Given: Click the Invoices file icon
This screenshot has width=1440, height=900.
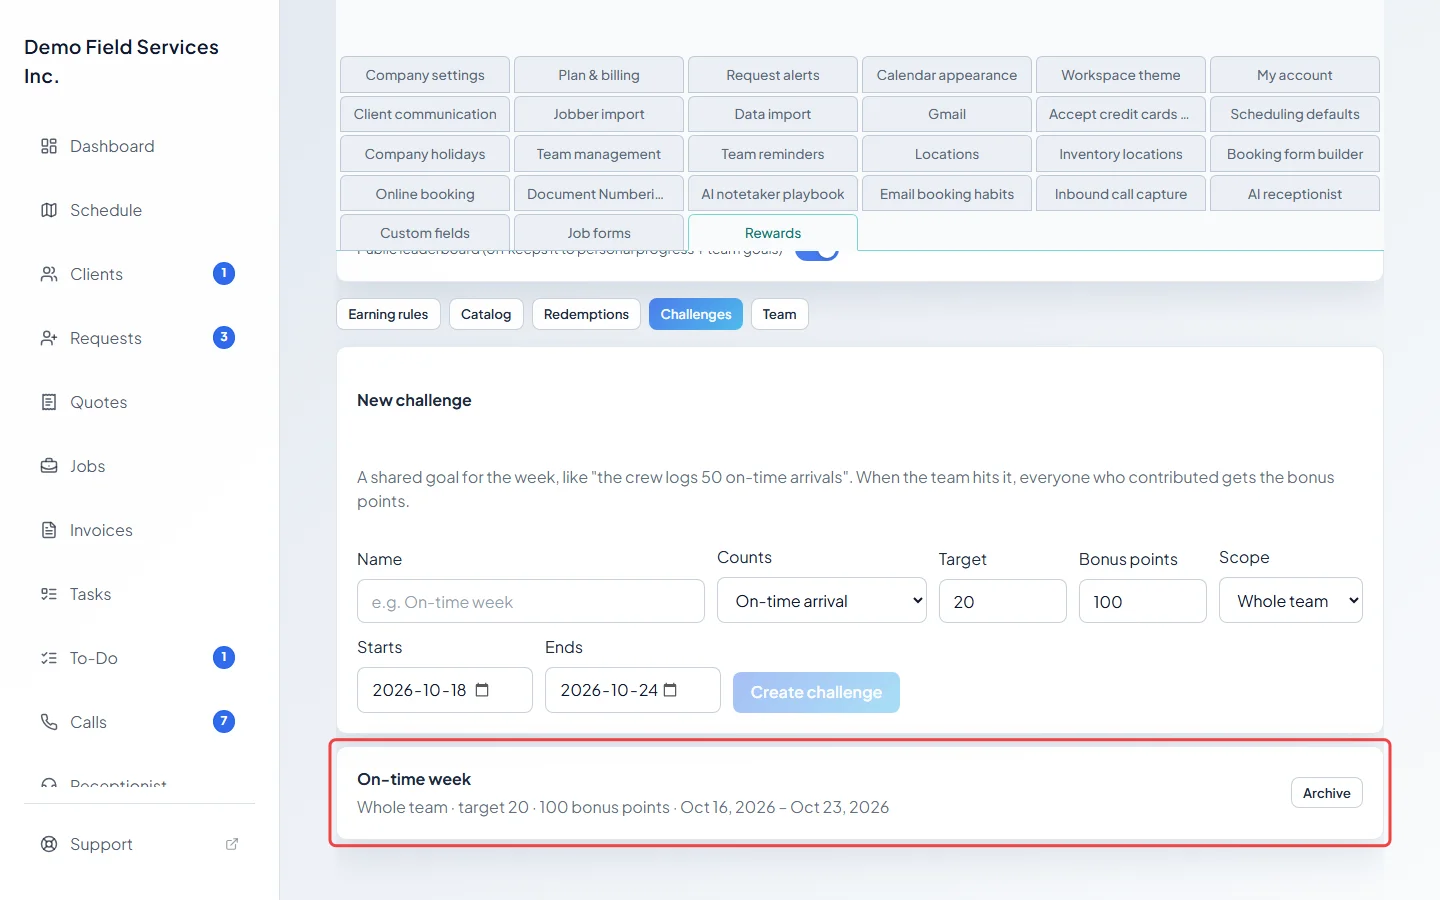Looking at the screenshot, I should point(49,530).
